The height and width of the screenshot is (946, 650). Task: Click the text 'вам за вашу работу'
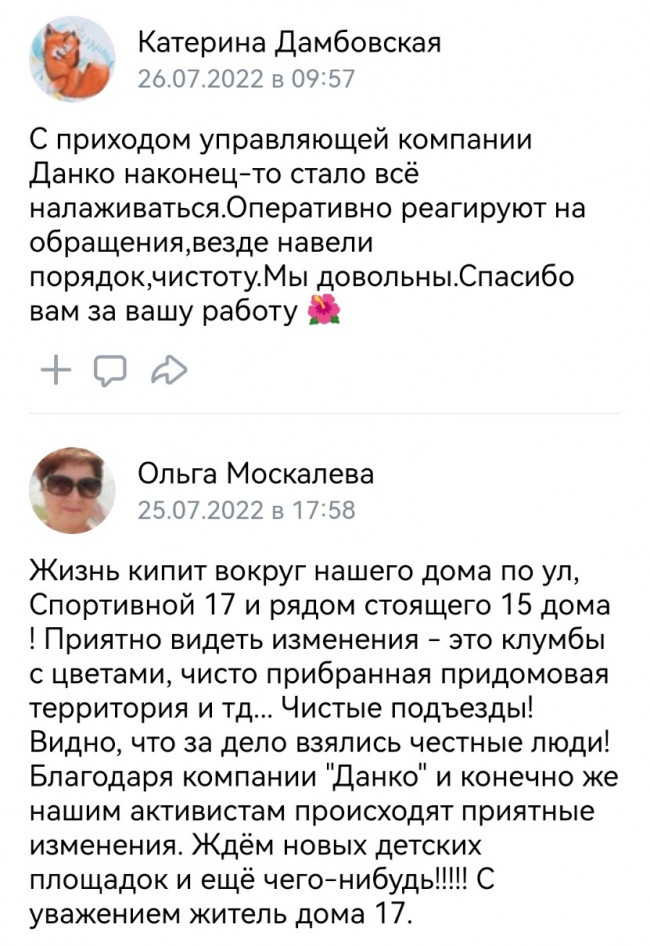tap(164, 312)
